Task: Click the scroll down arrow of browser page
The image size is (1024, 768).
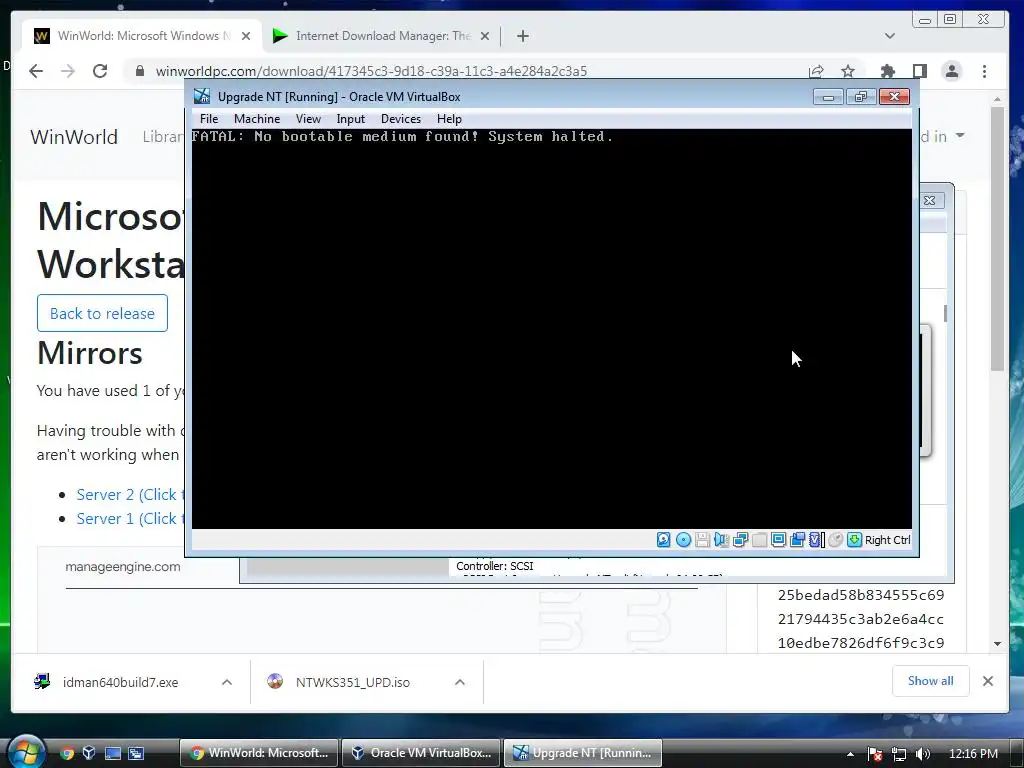Action: coord(997,644)
